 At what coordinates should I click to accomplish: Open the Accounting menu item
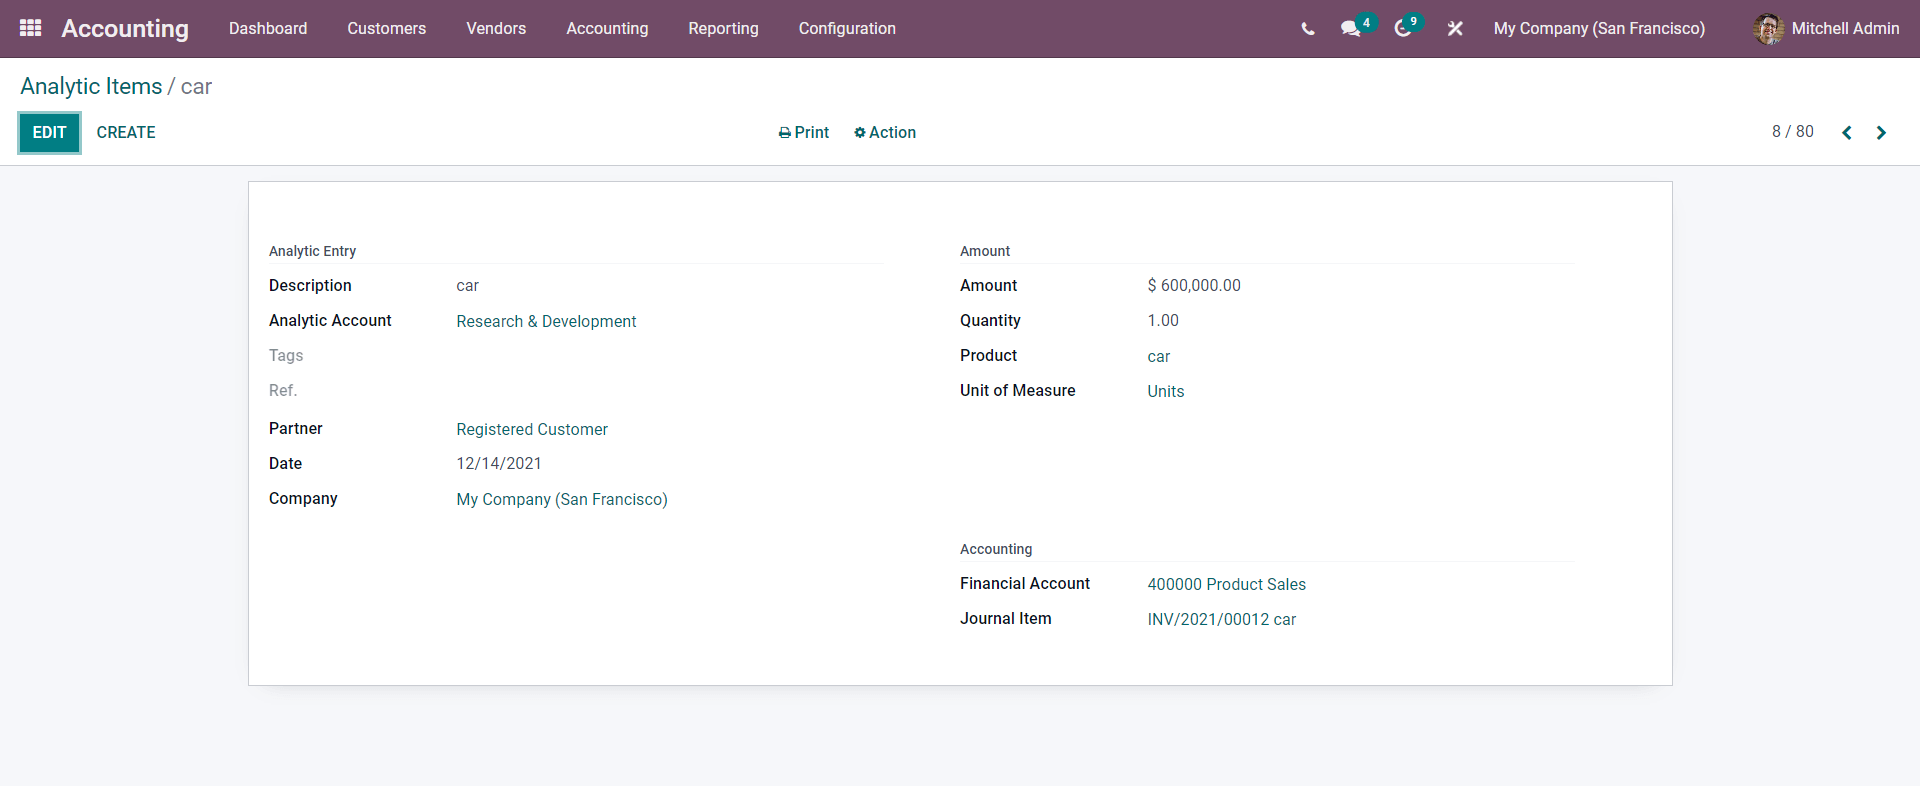point(607,29)
